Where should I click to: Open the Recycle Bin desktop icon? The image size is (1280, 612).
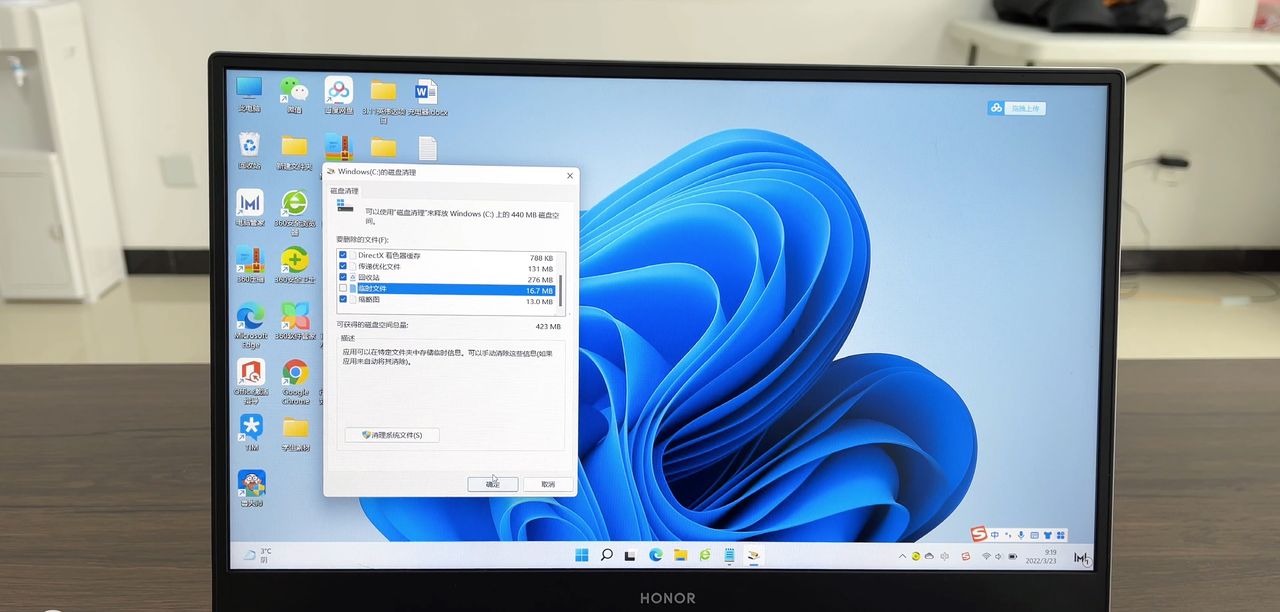[249, 146]
